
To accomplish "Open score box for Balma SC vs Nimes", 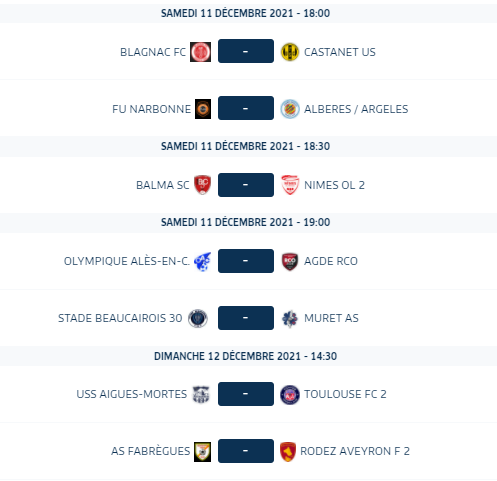I will coord(246,185).
